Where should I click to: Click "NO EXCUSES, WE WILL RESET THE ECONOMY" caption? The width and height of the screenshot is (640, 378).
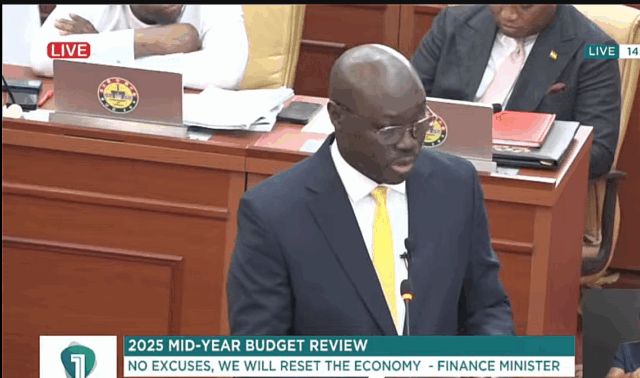274,366
